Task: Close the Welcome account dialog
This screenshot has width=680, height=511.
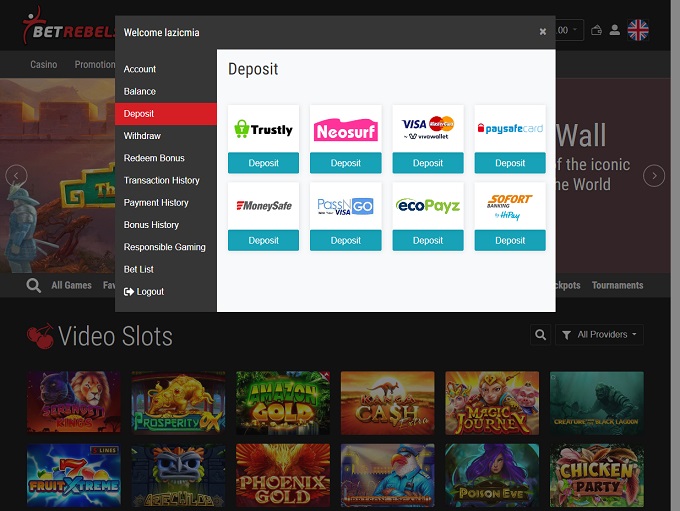Action: [543, 32]
